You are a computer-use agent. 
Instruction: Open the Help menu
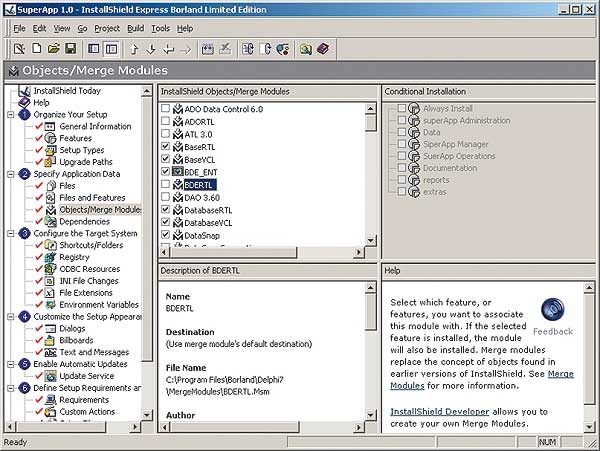click(x=185, y=28)
